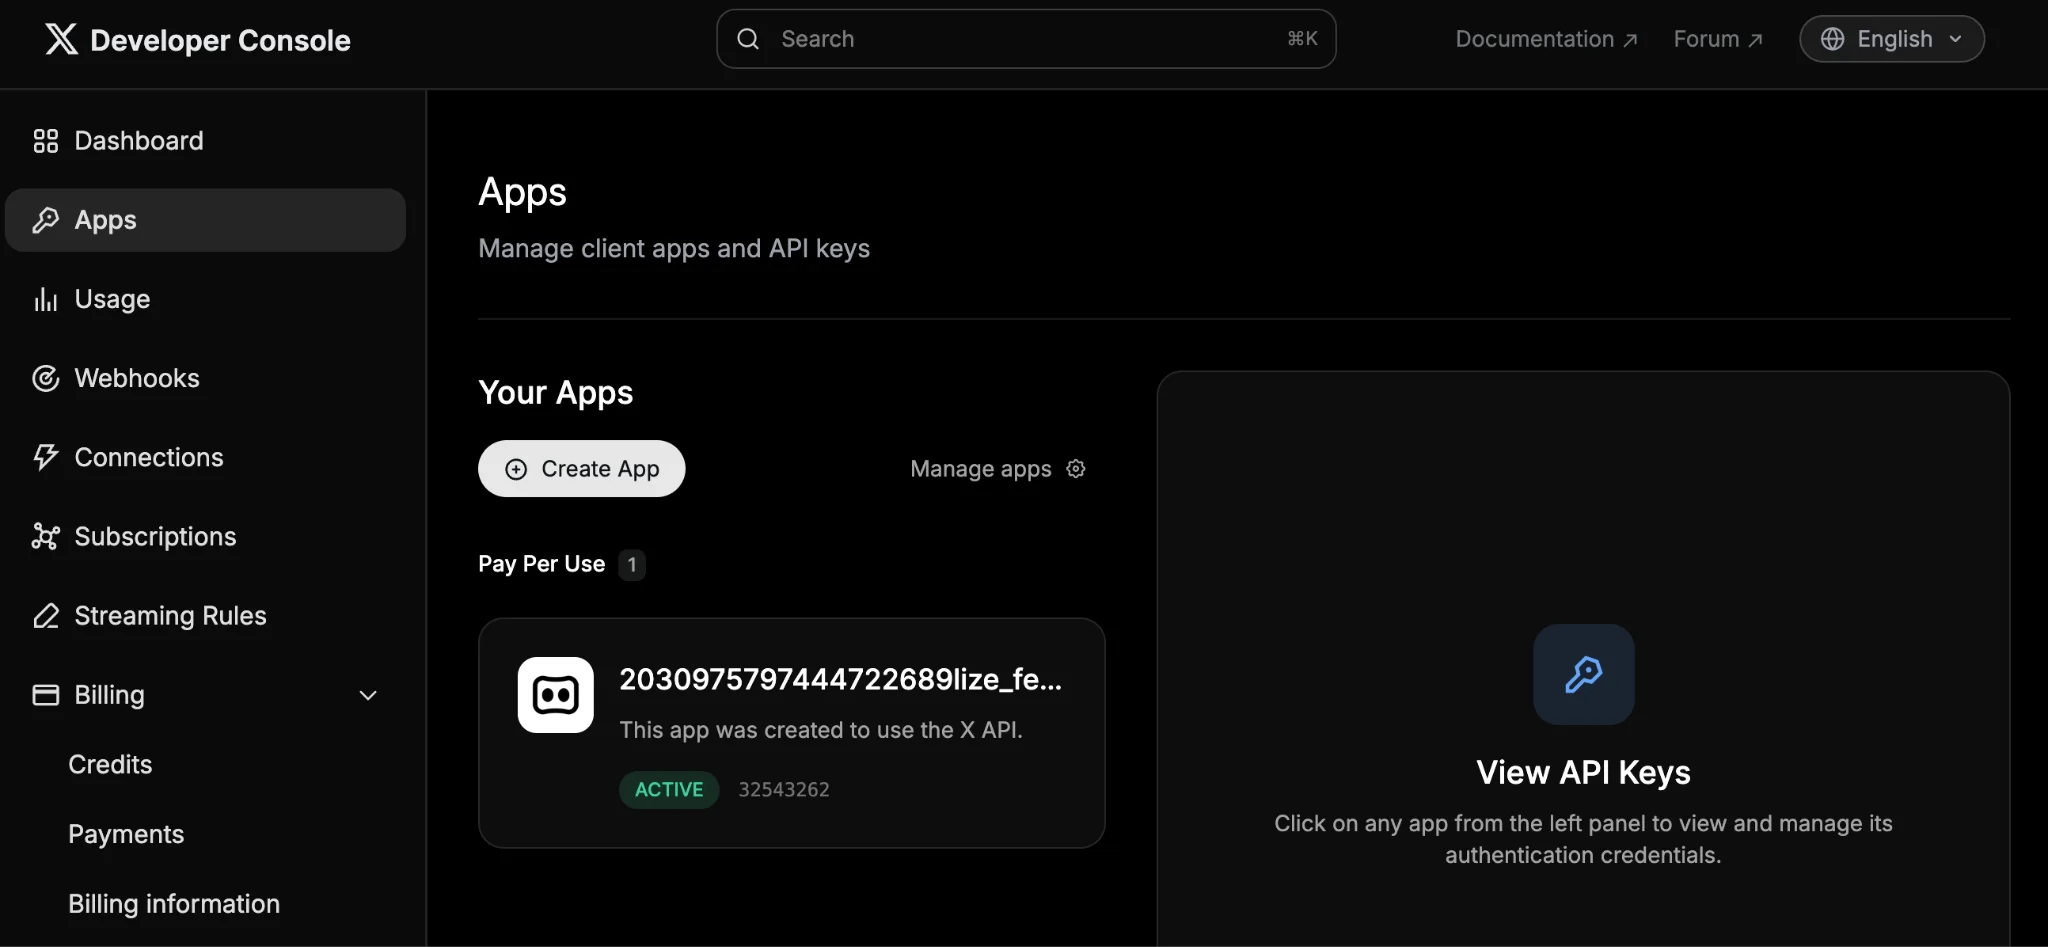The height and width of the screenshot is (947, 2048).
Task: Click the Pay Per Use label
Action: point(541,564)
